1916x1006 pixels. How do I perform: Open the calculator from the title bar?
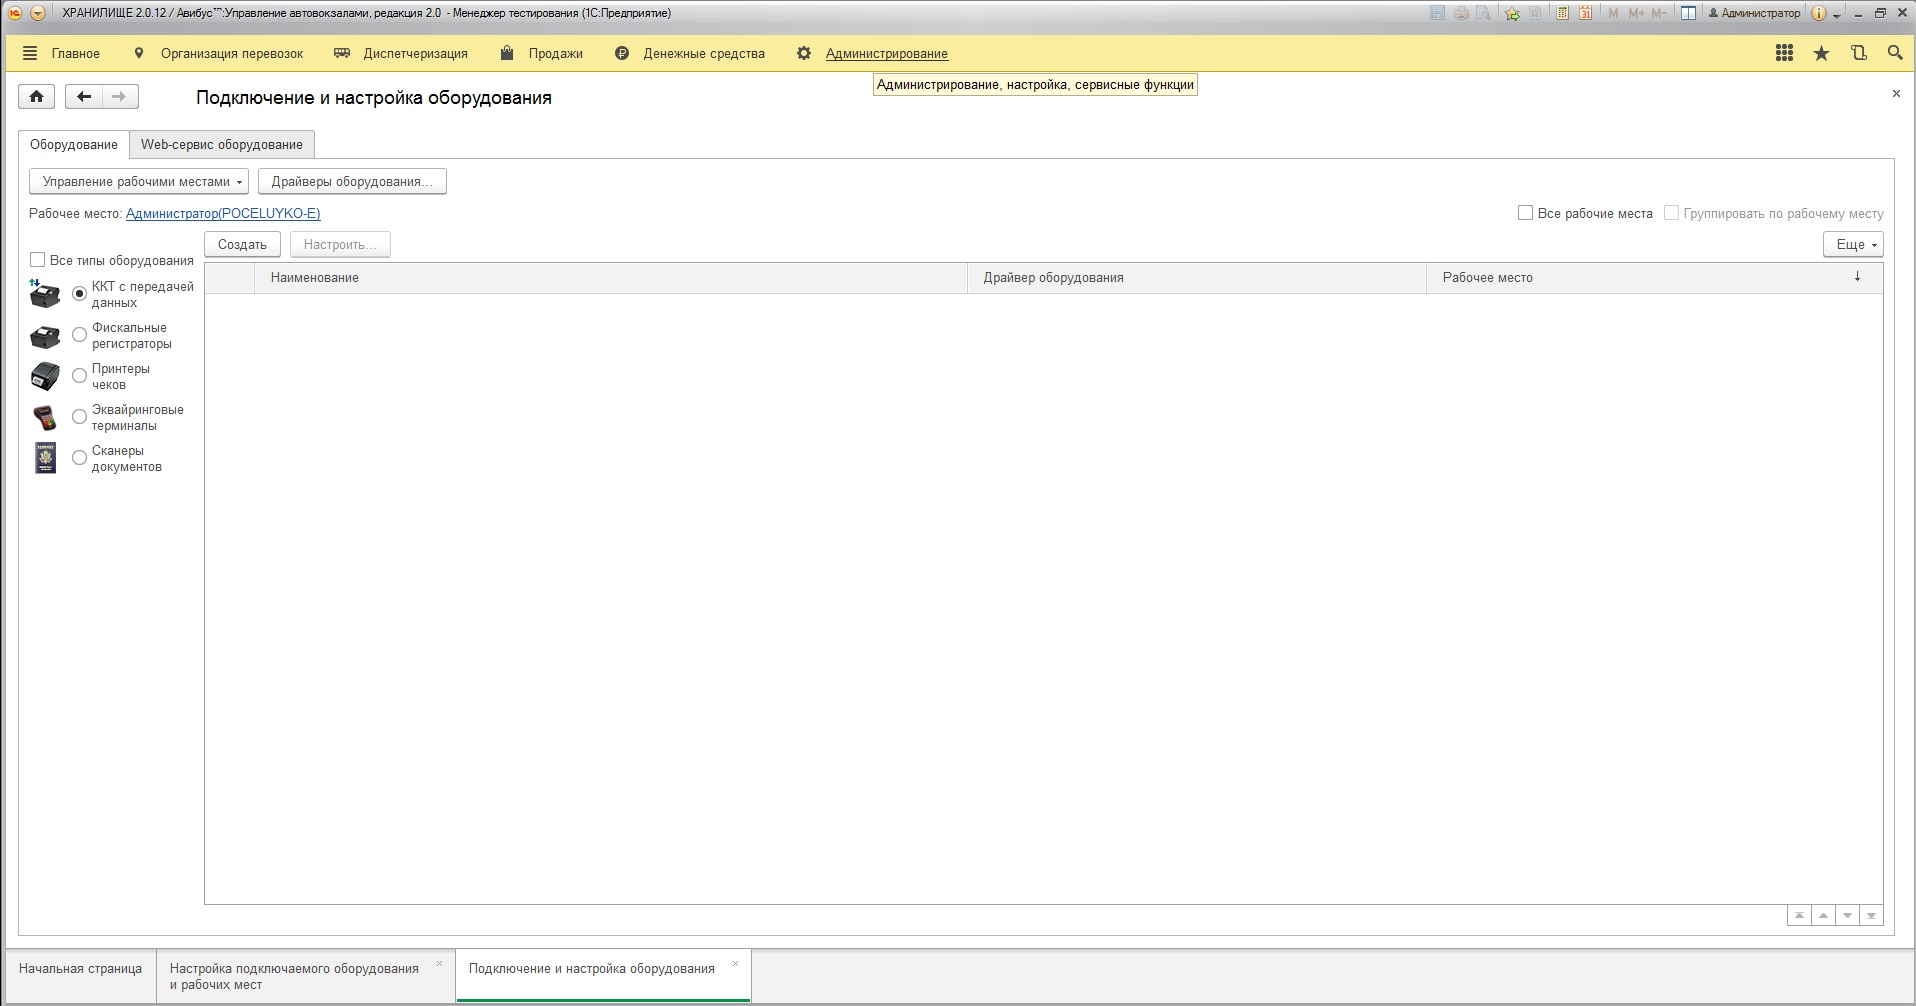(1562, 13)
